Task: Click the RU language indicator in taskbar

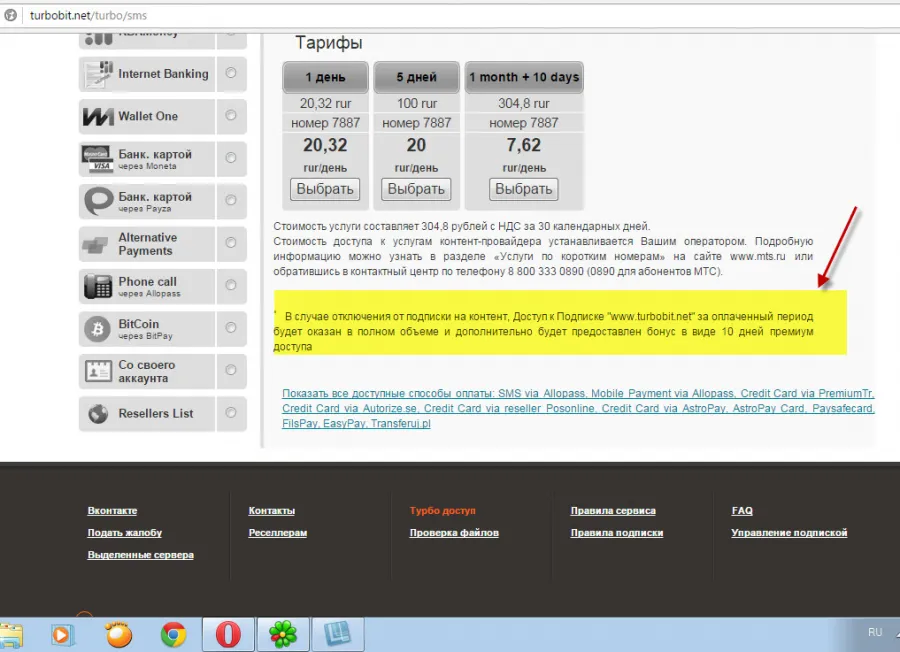Action: point(875,632)
